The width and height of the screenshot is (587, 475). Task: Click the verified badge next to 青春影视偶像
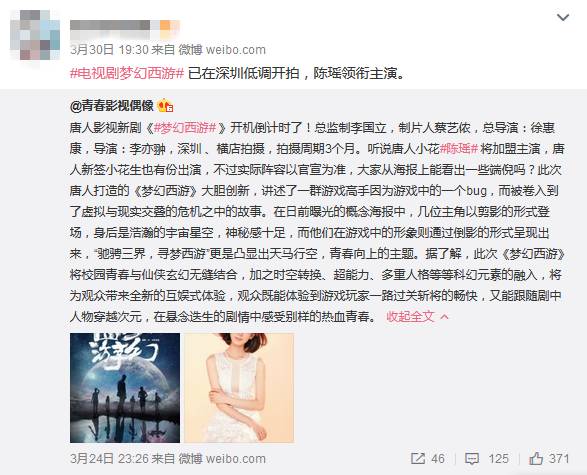165,106
